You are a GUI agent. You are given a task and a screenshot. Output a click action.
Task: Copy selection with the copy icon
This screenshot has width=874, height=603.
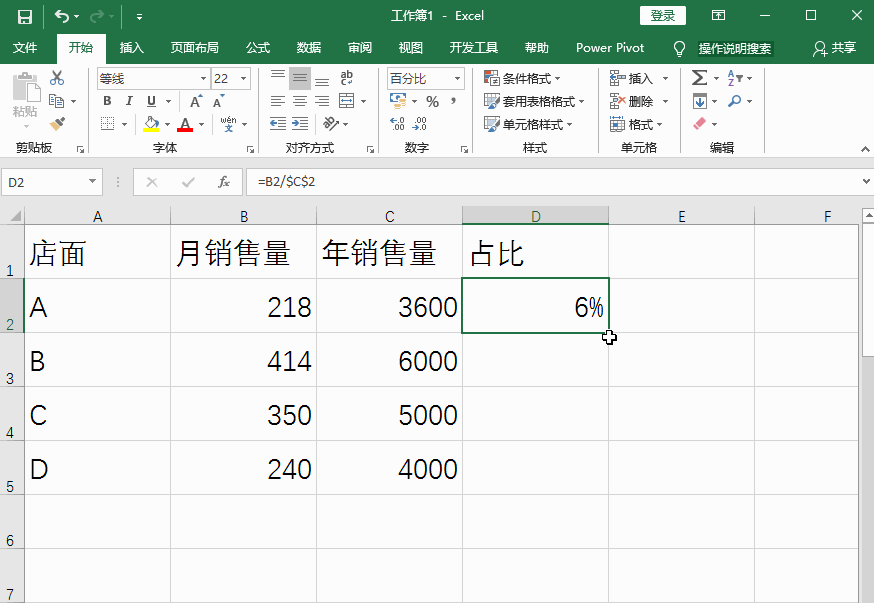click(56, 101)
